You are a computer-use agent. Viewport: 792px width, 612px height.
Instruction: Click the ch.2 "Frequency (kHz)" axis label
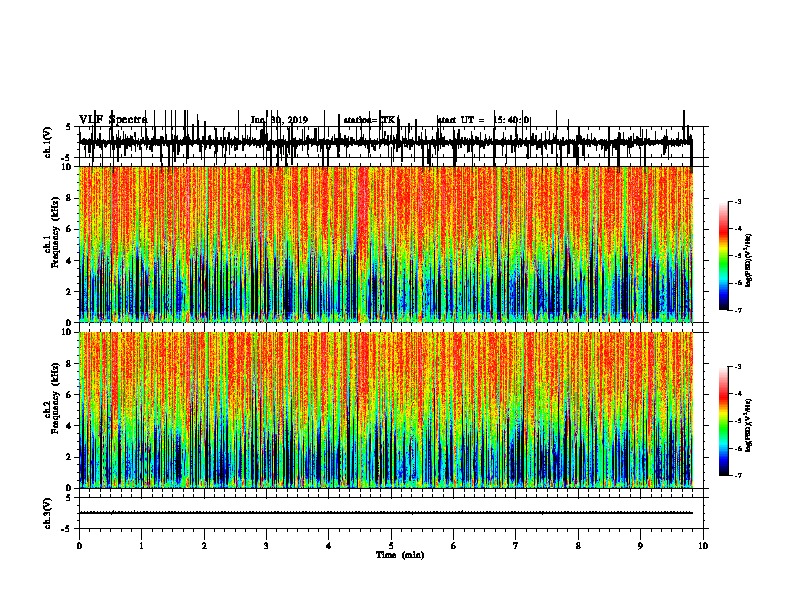tap(55, 398)
